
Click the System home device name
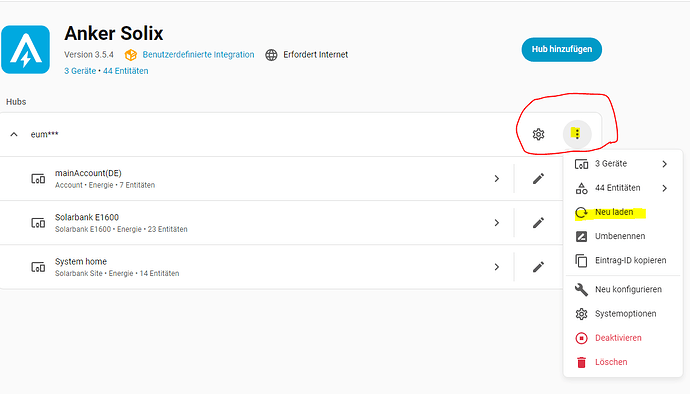point(81,261)
